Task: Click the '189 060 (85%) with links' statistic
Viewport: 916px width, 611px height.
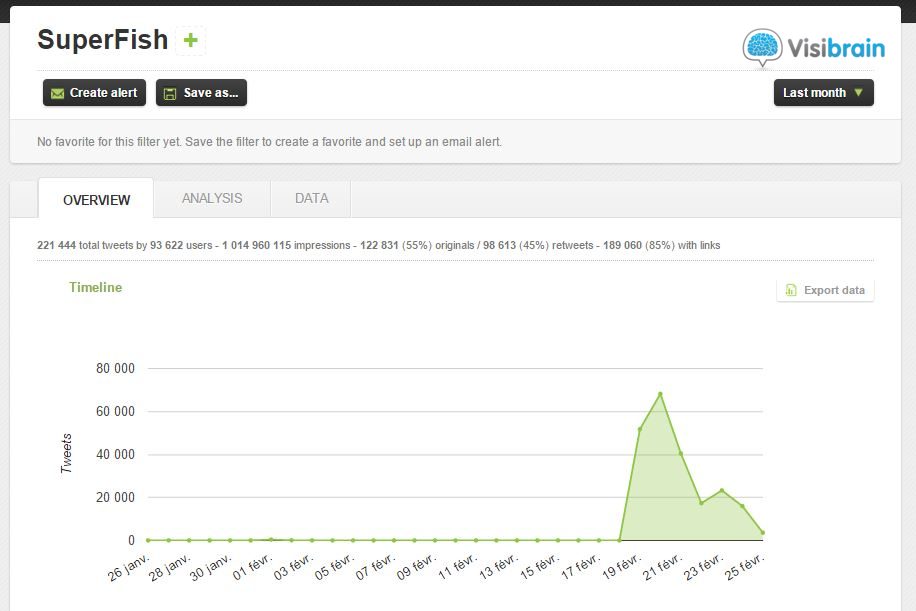Action: [x=662, y=245]
